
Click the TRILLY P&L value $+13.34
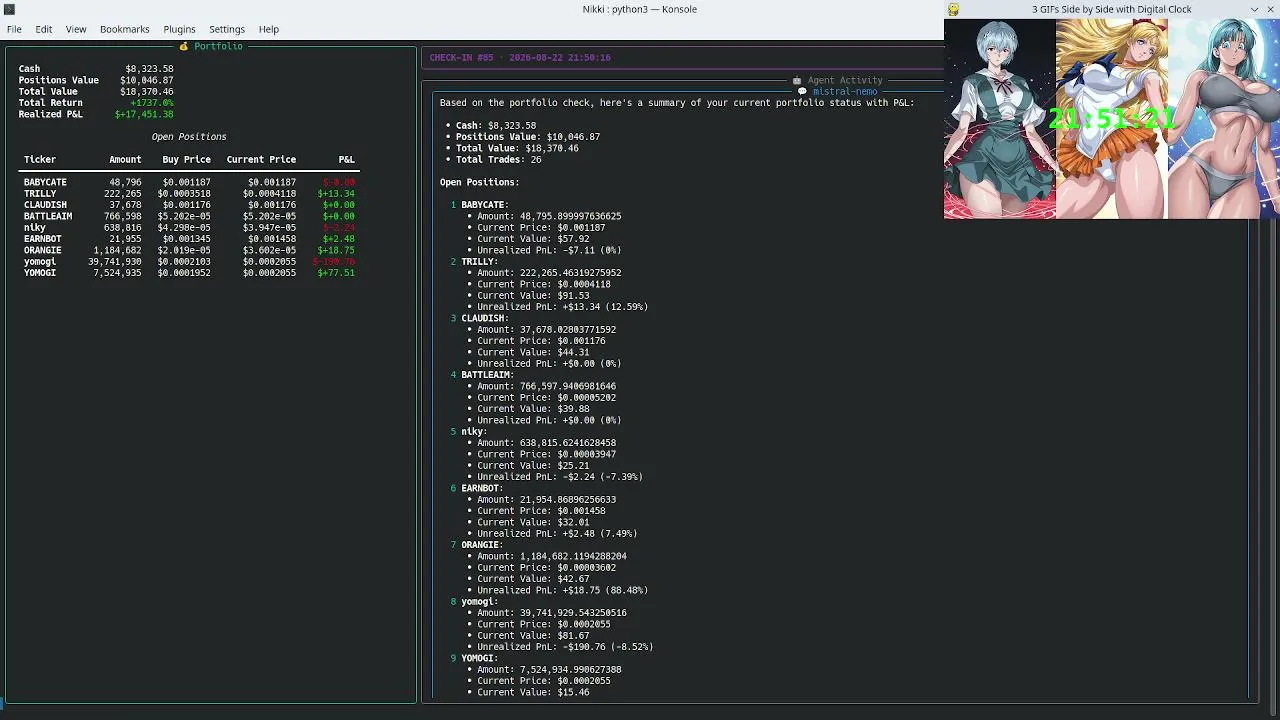tap(336, 194)
